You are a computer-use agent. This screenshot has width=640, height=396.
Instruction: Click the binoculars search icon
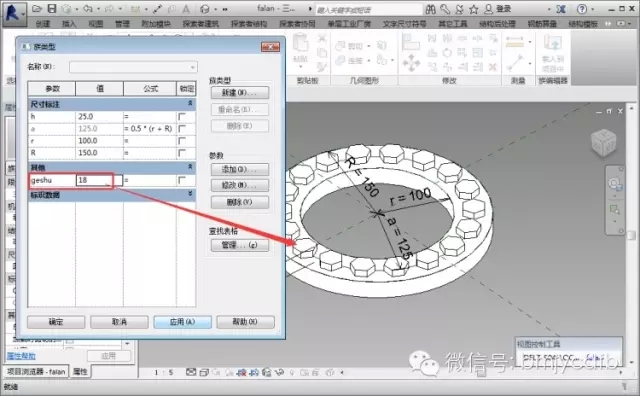pyautogui.click(x=431, y=9)
